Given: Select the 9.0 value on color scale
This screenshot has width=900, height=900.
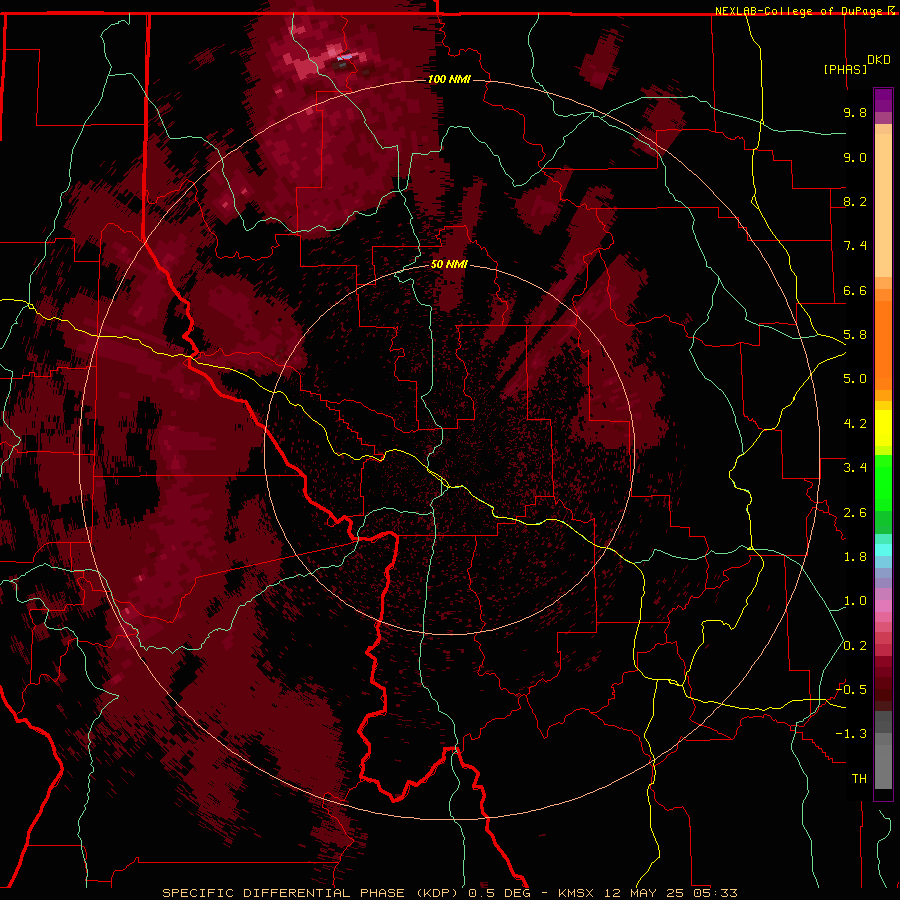Looking at the screenshot, I should [855, 157].
